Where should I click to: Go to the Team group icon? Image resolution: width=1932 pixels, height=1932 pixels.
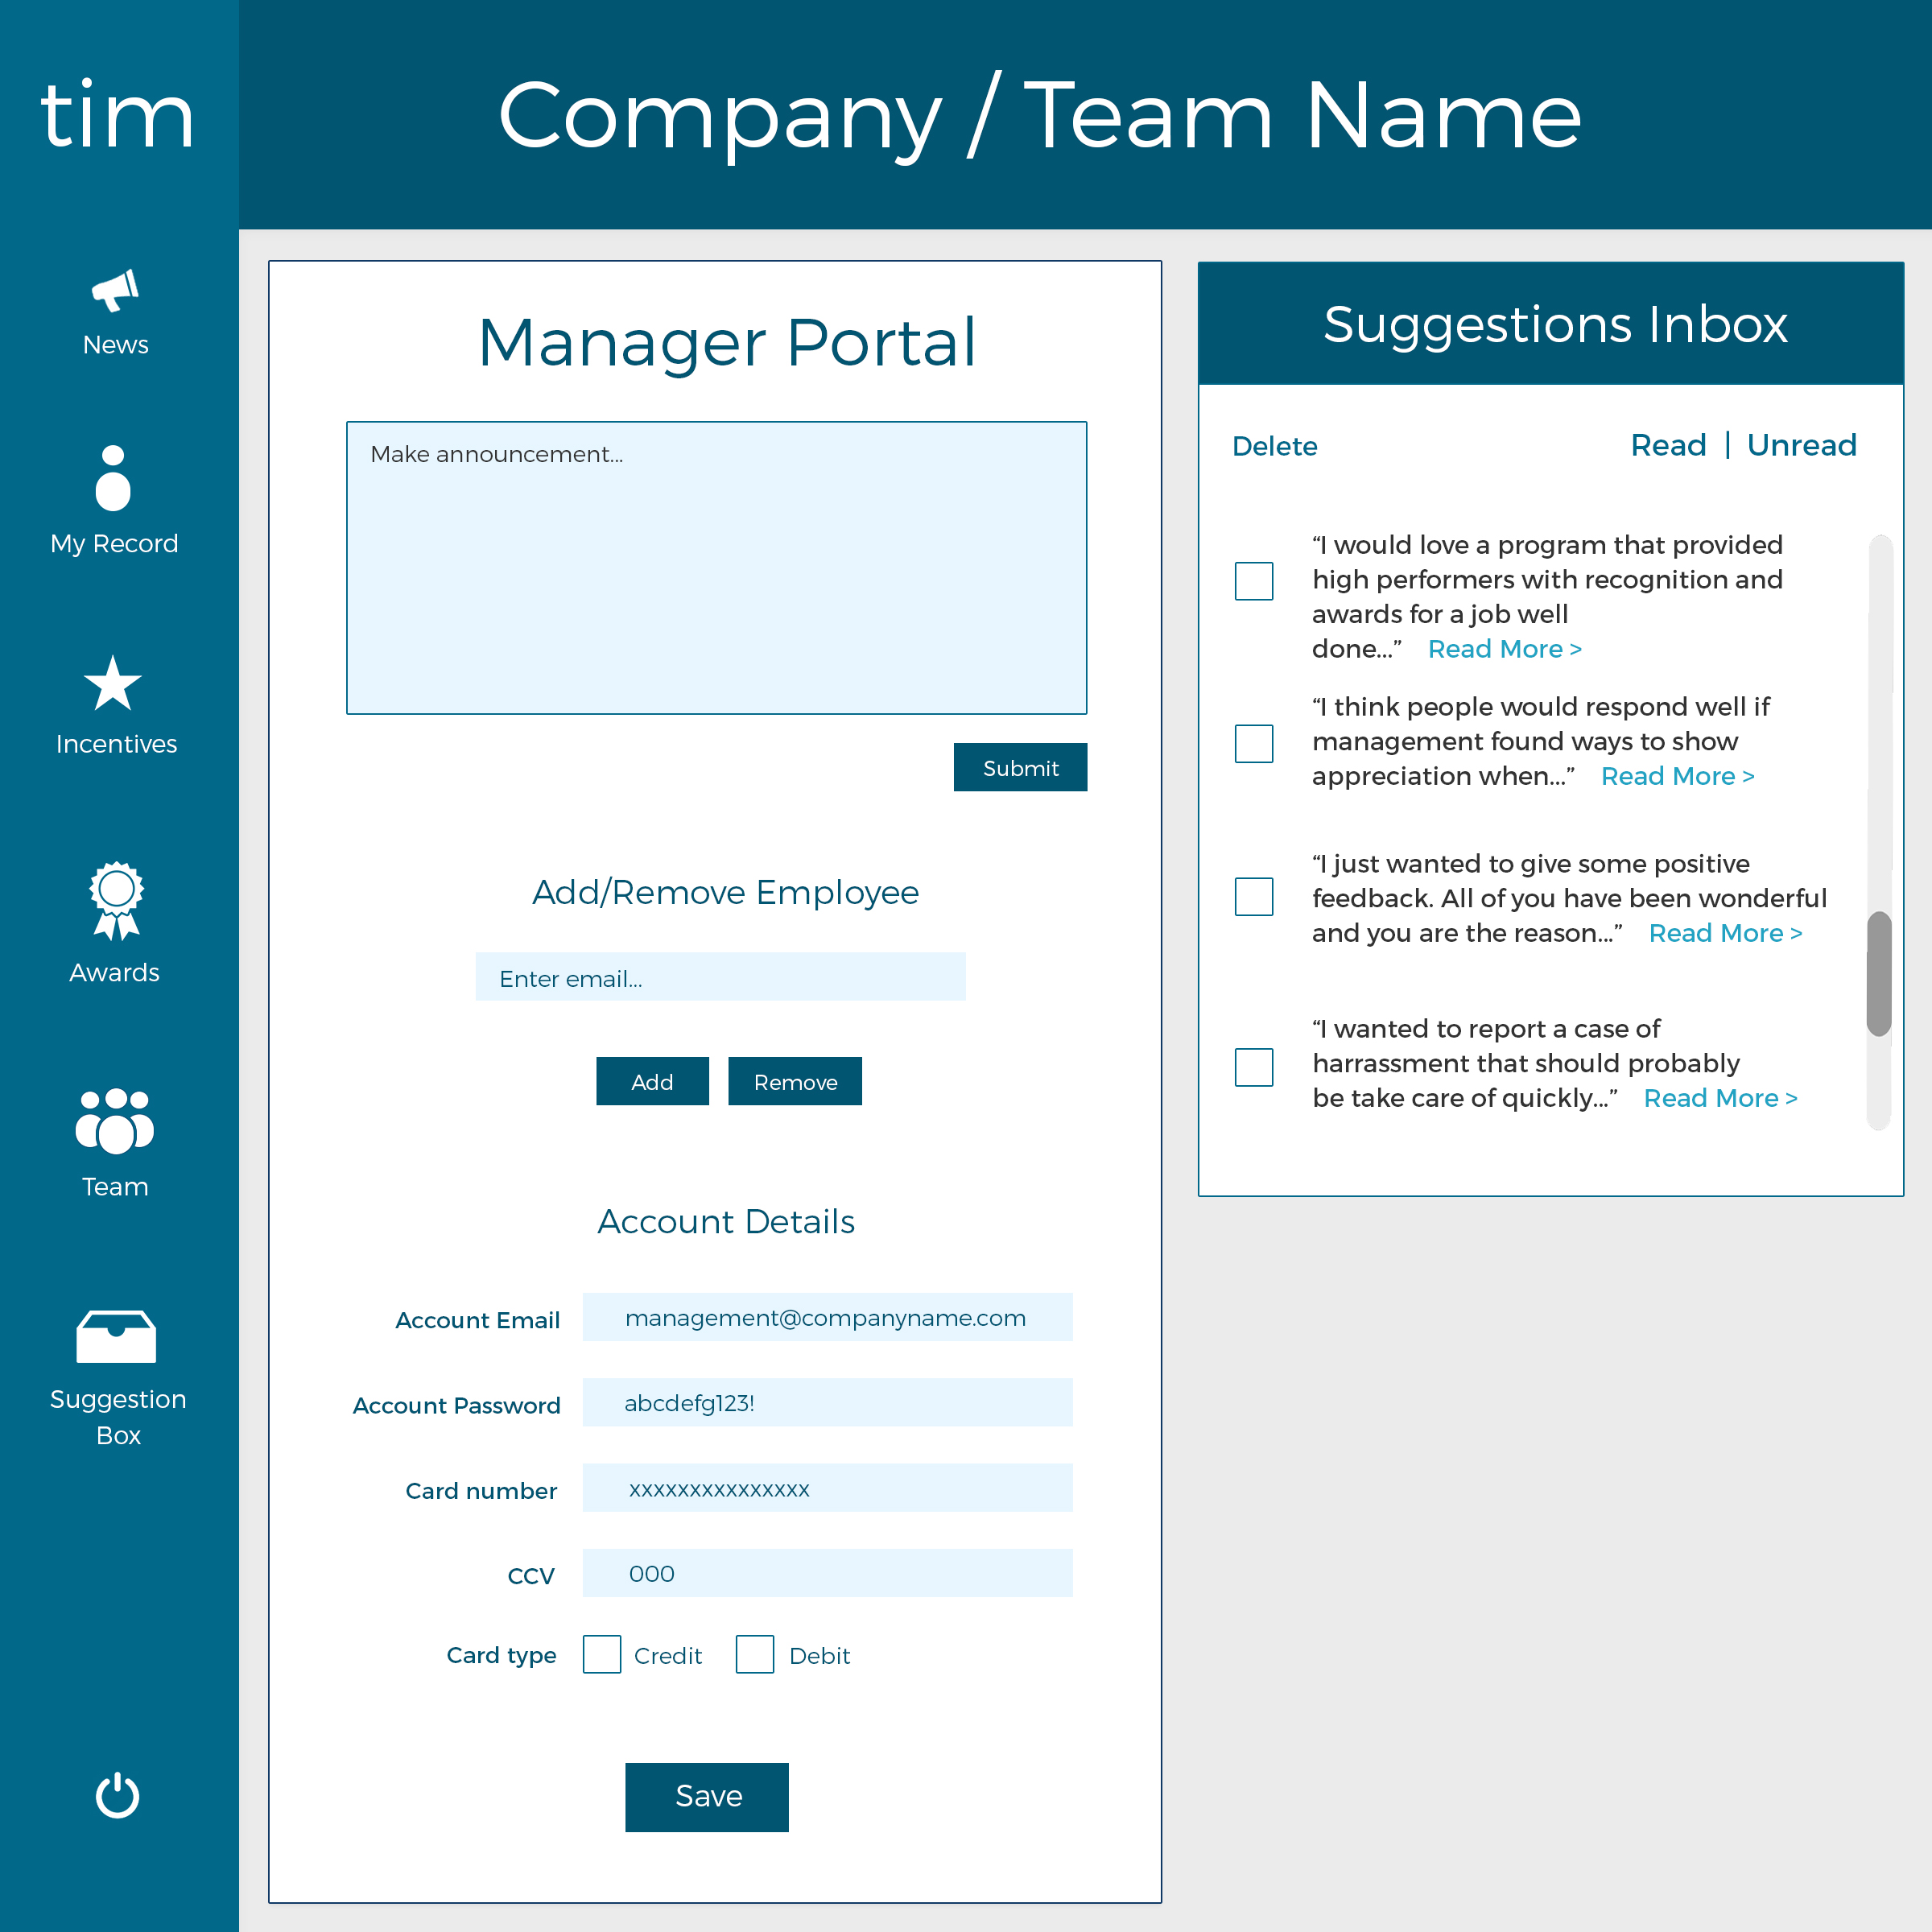(x=115, y=1120)
